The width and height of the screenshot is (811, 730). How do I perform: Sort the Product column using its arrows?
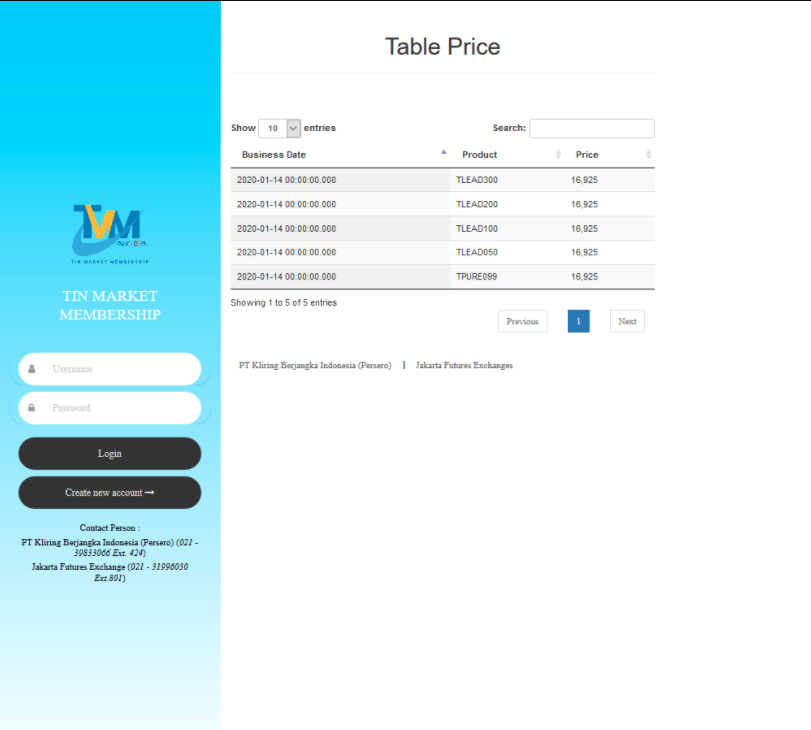[x=558, y=154]
